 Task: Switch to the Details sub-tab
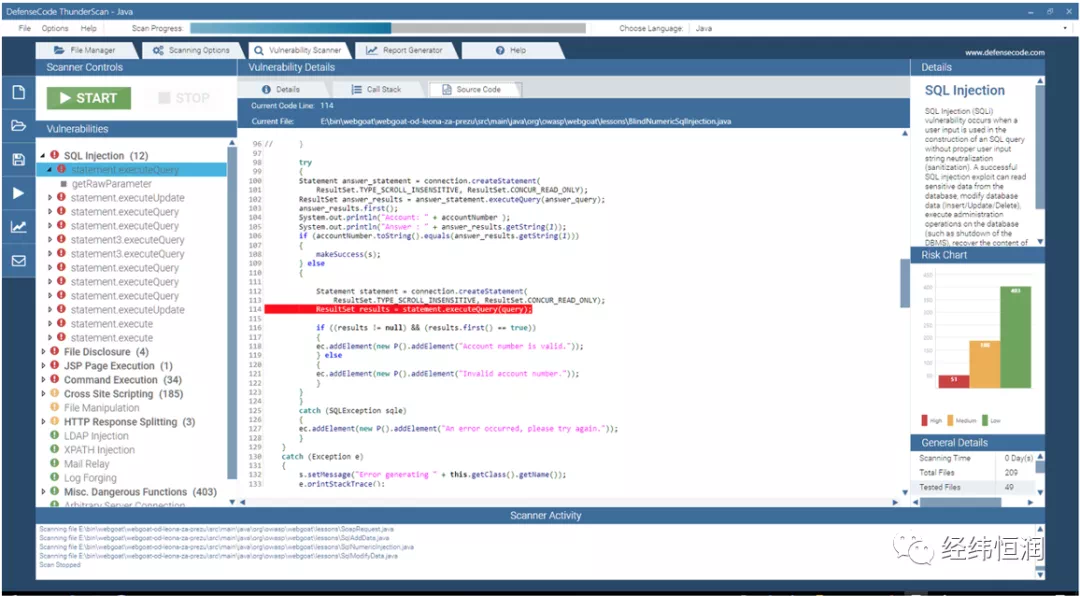tap(281, 90)
